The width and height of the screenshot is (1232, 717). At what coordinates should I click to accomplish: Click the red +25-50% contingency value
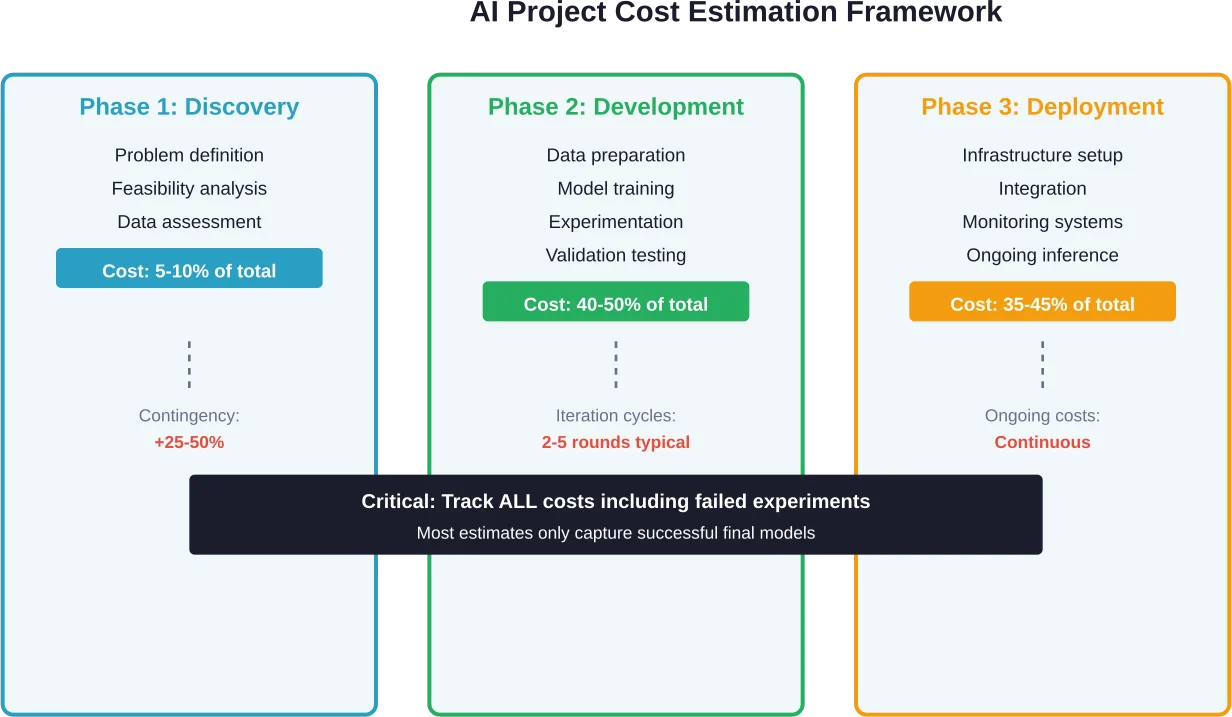click(189, 442)
